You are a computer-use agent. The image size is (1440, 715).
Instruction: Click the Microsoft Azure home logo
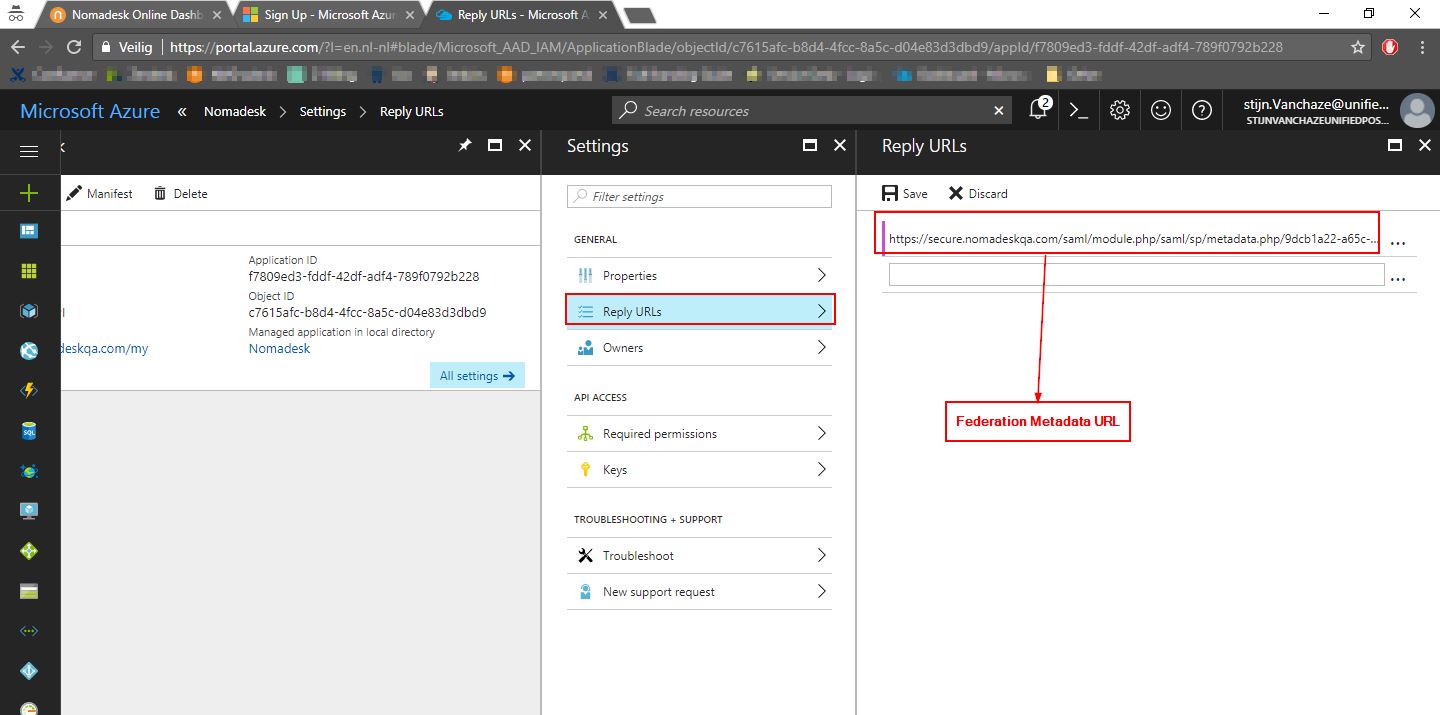point(90,111)
